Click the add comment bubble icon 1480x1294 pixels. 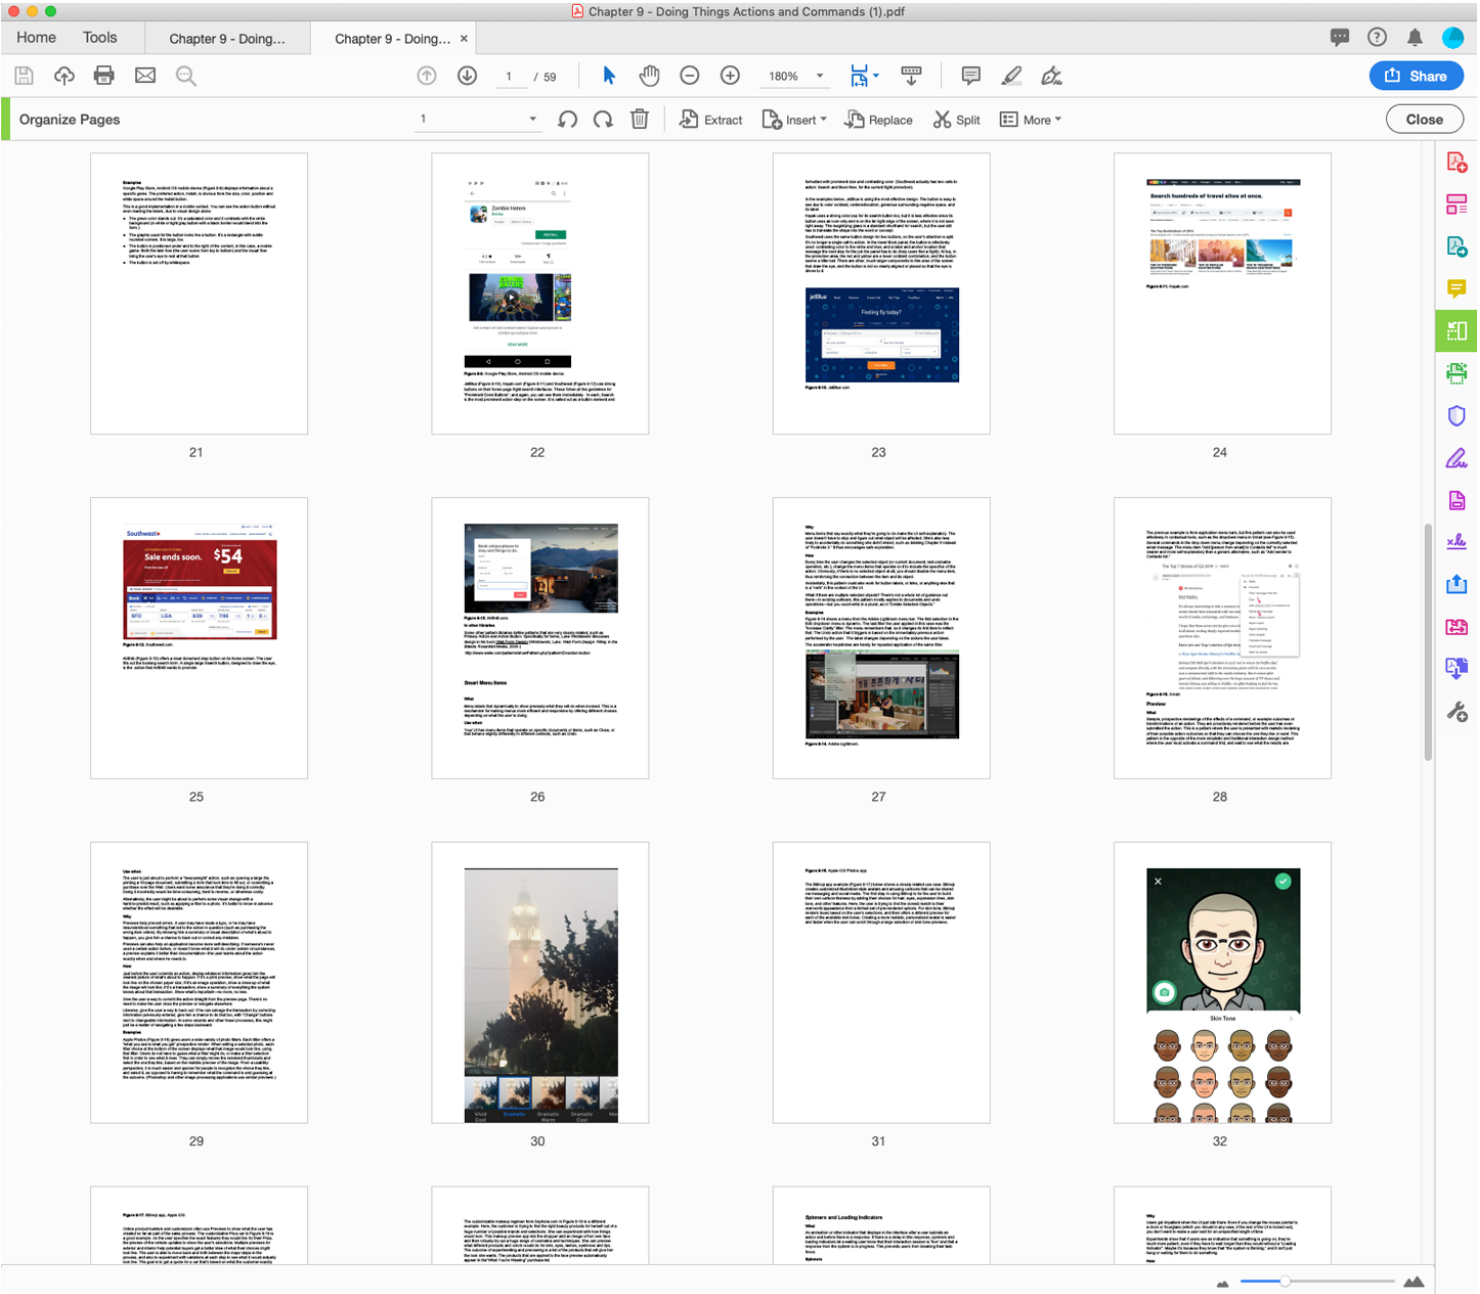coord(970,76)
